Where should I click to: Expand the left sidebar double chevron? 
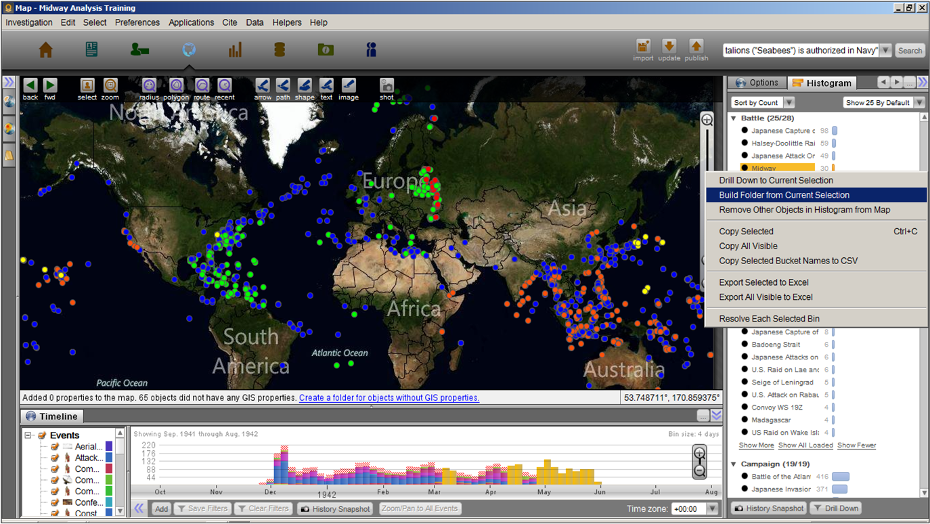tap(8, 82)
